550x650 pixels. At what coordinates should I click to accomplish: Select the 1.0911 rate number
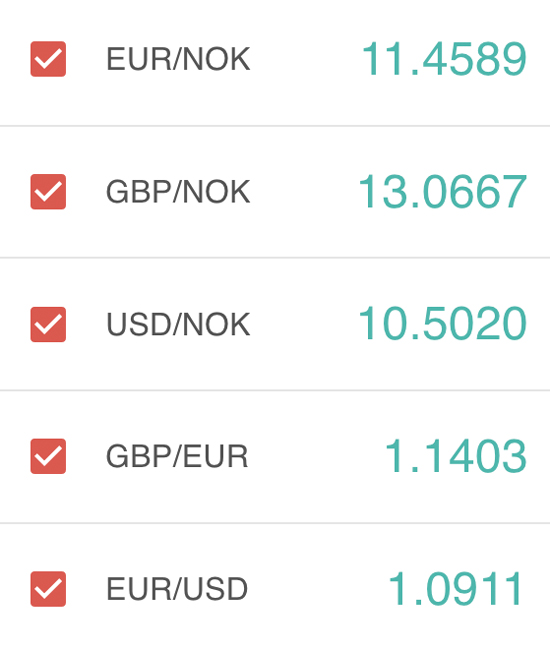pyautogui.click(x=455, y=589)
